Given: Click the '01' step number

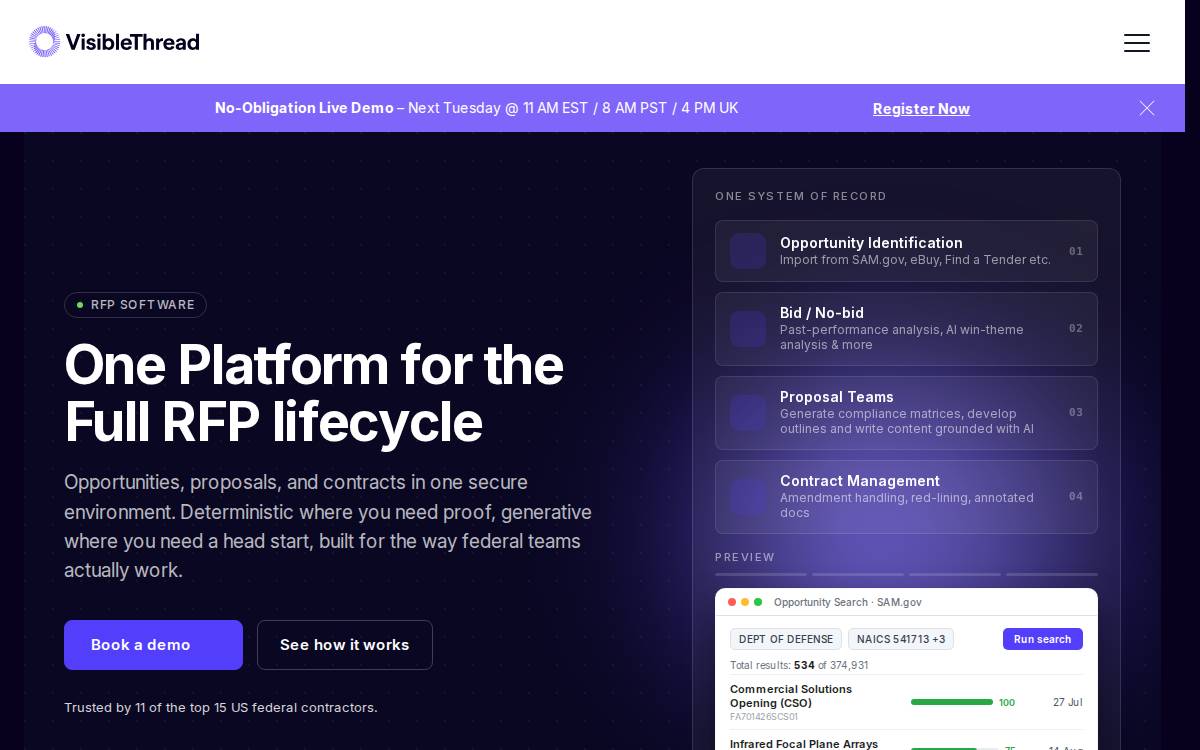Looking at the screenshot, I should [1076, 251].
